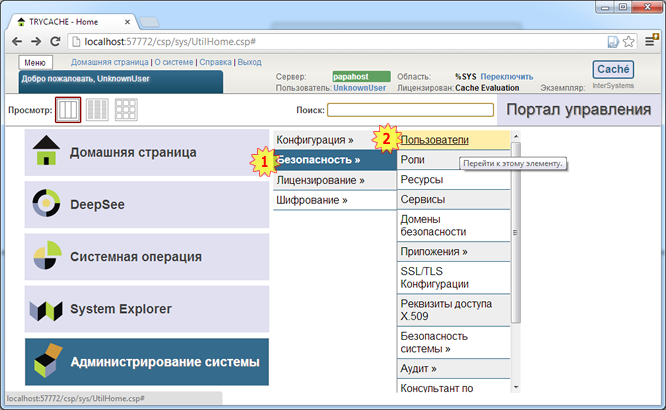666x410 pixels.
Task: Expand the Лицензирование » submenu
Action: point(335,180)
